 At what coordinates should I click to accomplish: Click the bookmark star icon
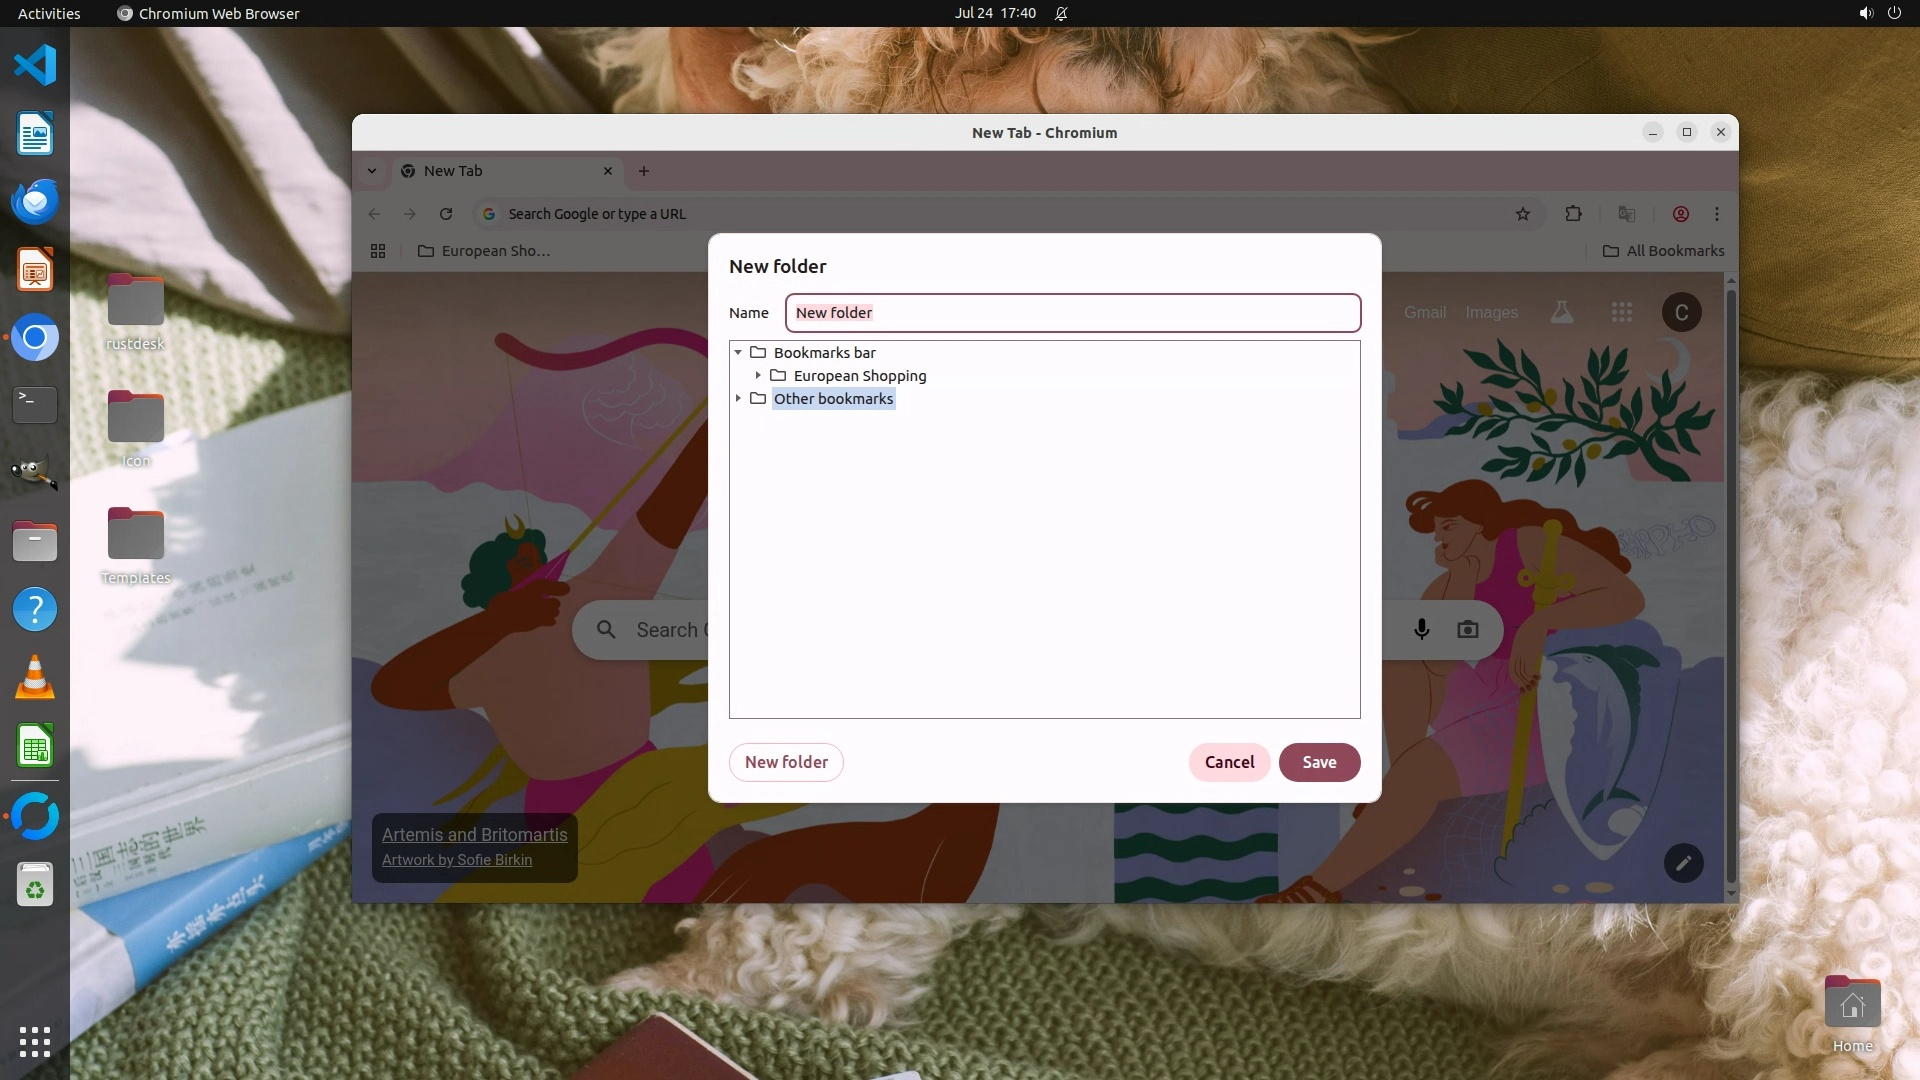1522,214
